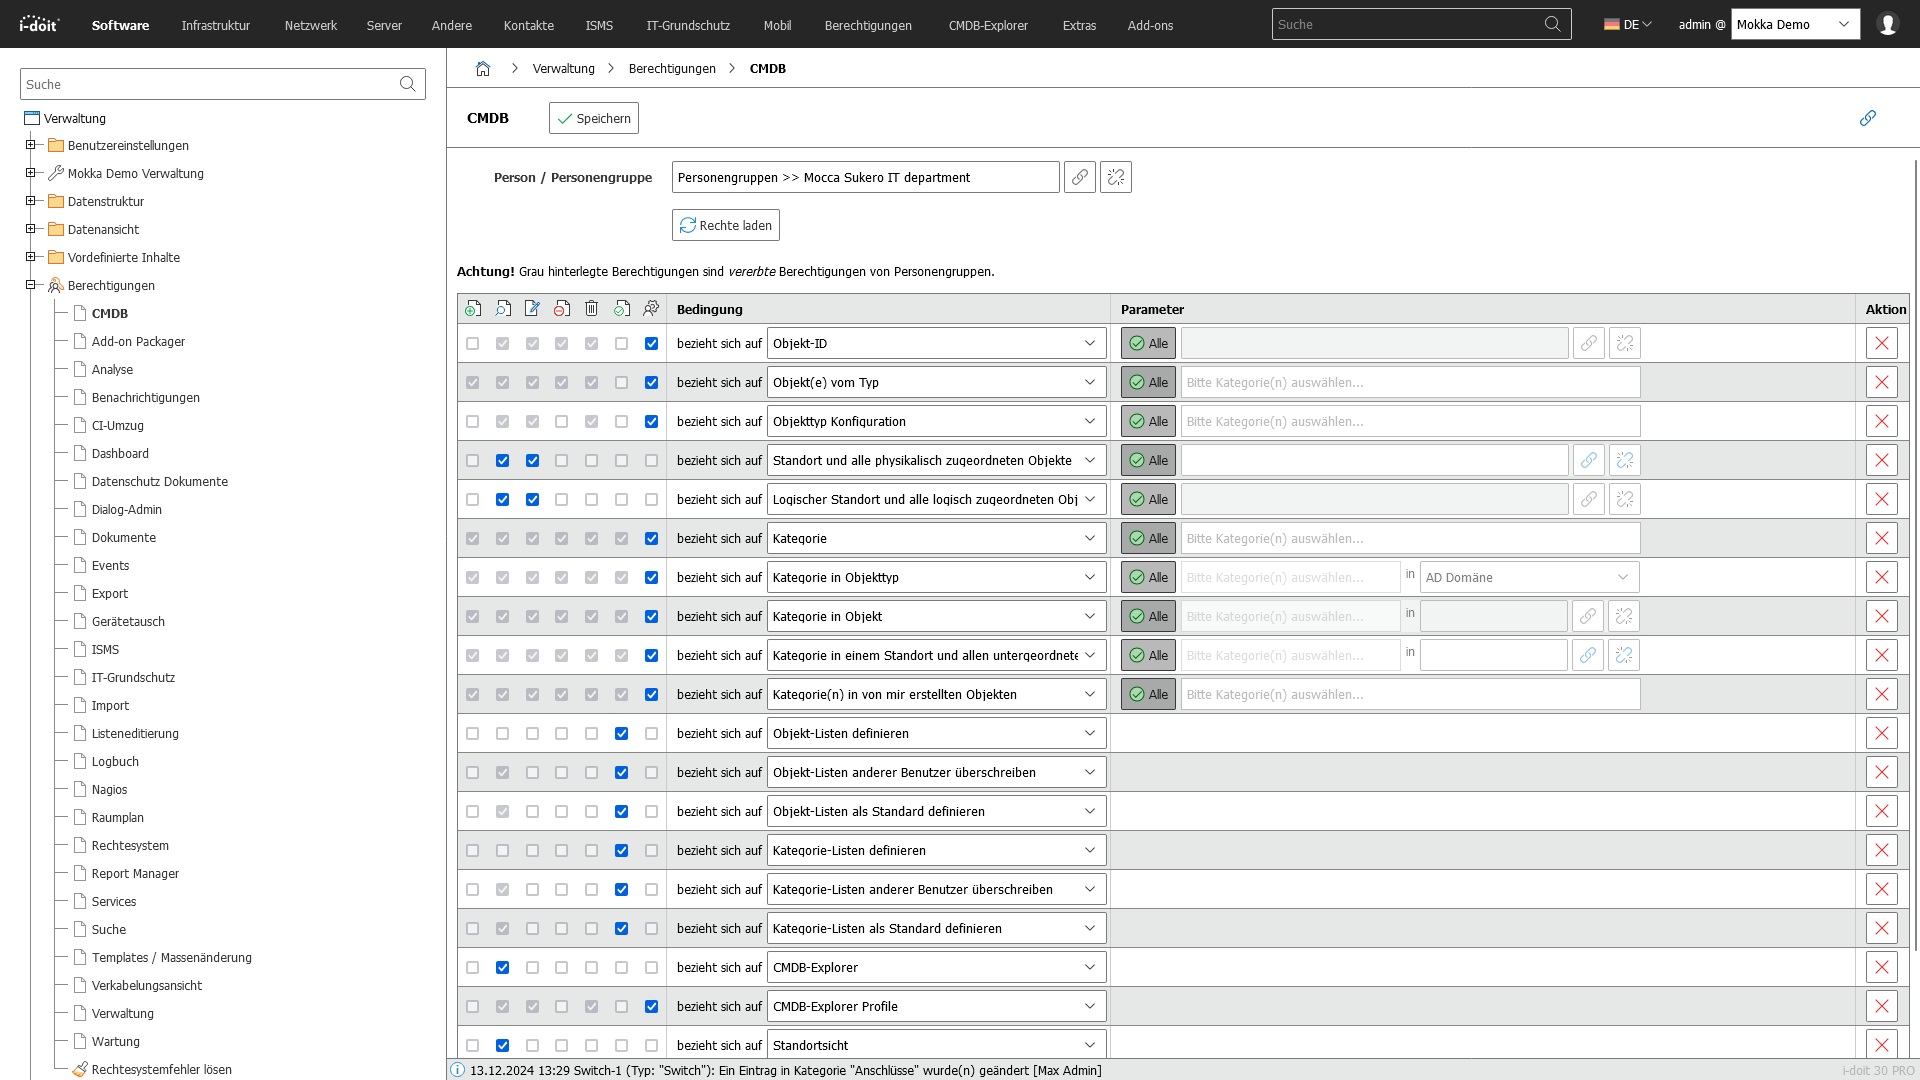Click the chain icon in the Objekt-ID row
This screenshot has height=1080, width=1920.
tap(1589, 343)
